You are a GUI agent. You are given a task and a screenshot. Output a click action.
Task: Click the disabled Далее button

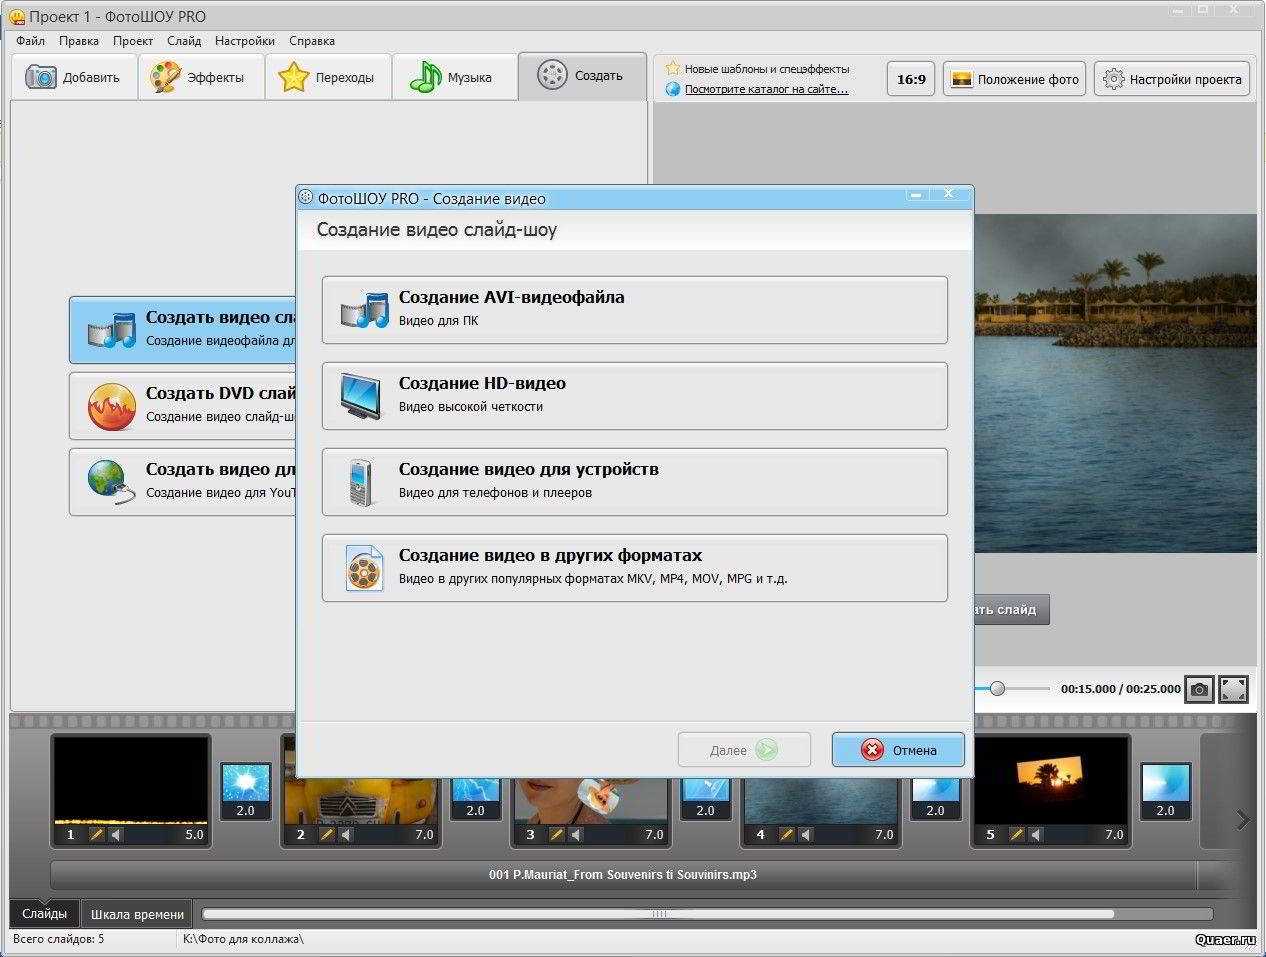[744, 750]
